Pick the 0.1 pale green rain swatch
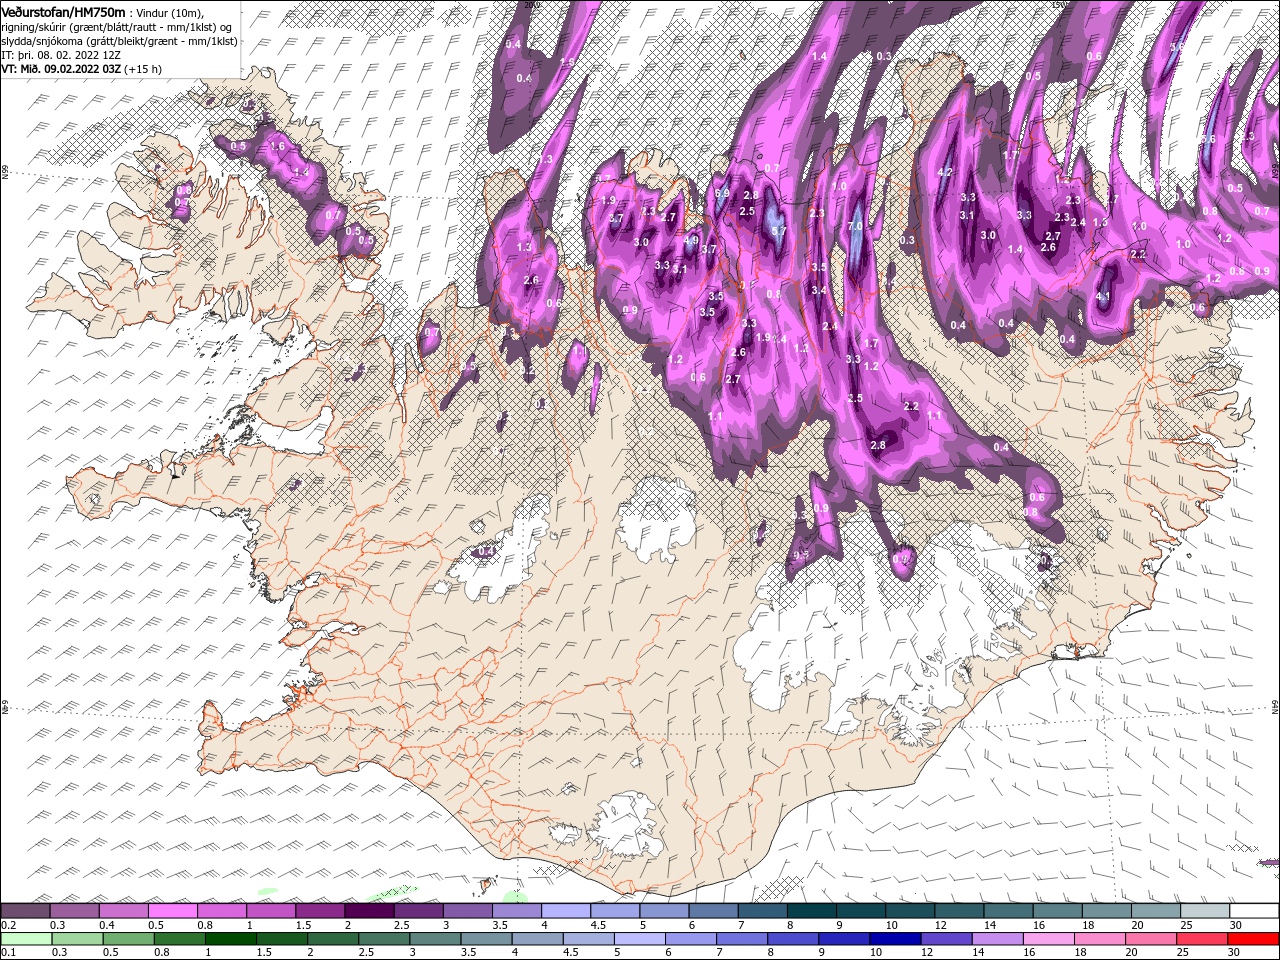This screenshot has height=960, width=1280. tap(25, 938)
